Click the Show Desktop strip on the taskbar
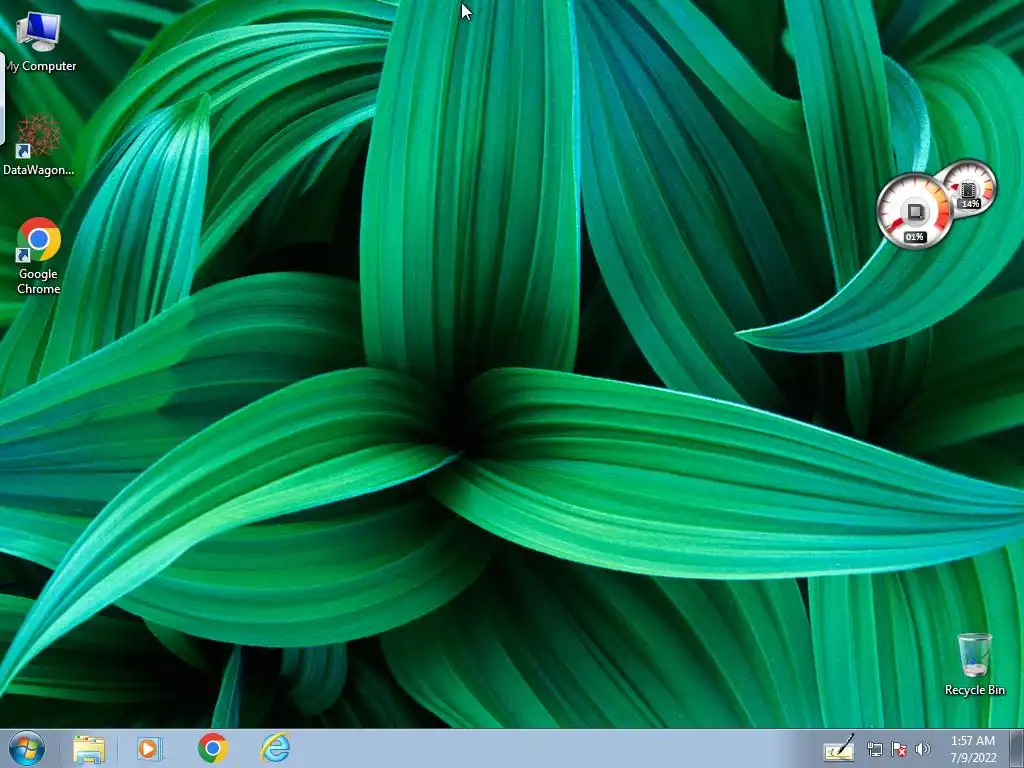This screenshot has height=768, width=1024. coord(1017,748)
